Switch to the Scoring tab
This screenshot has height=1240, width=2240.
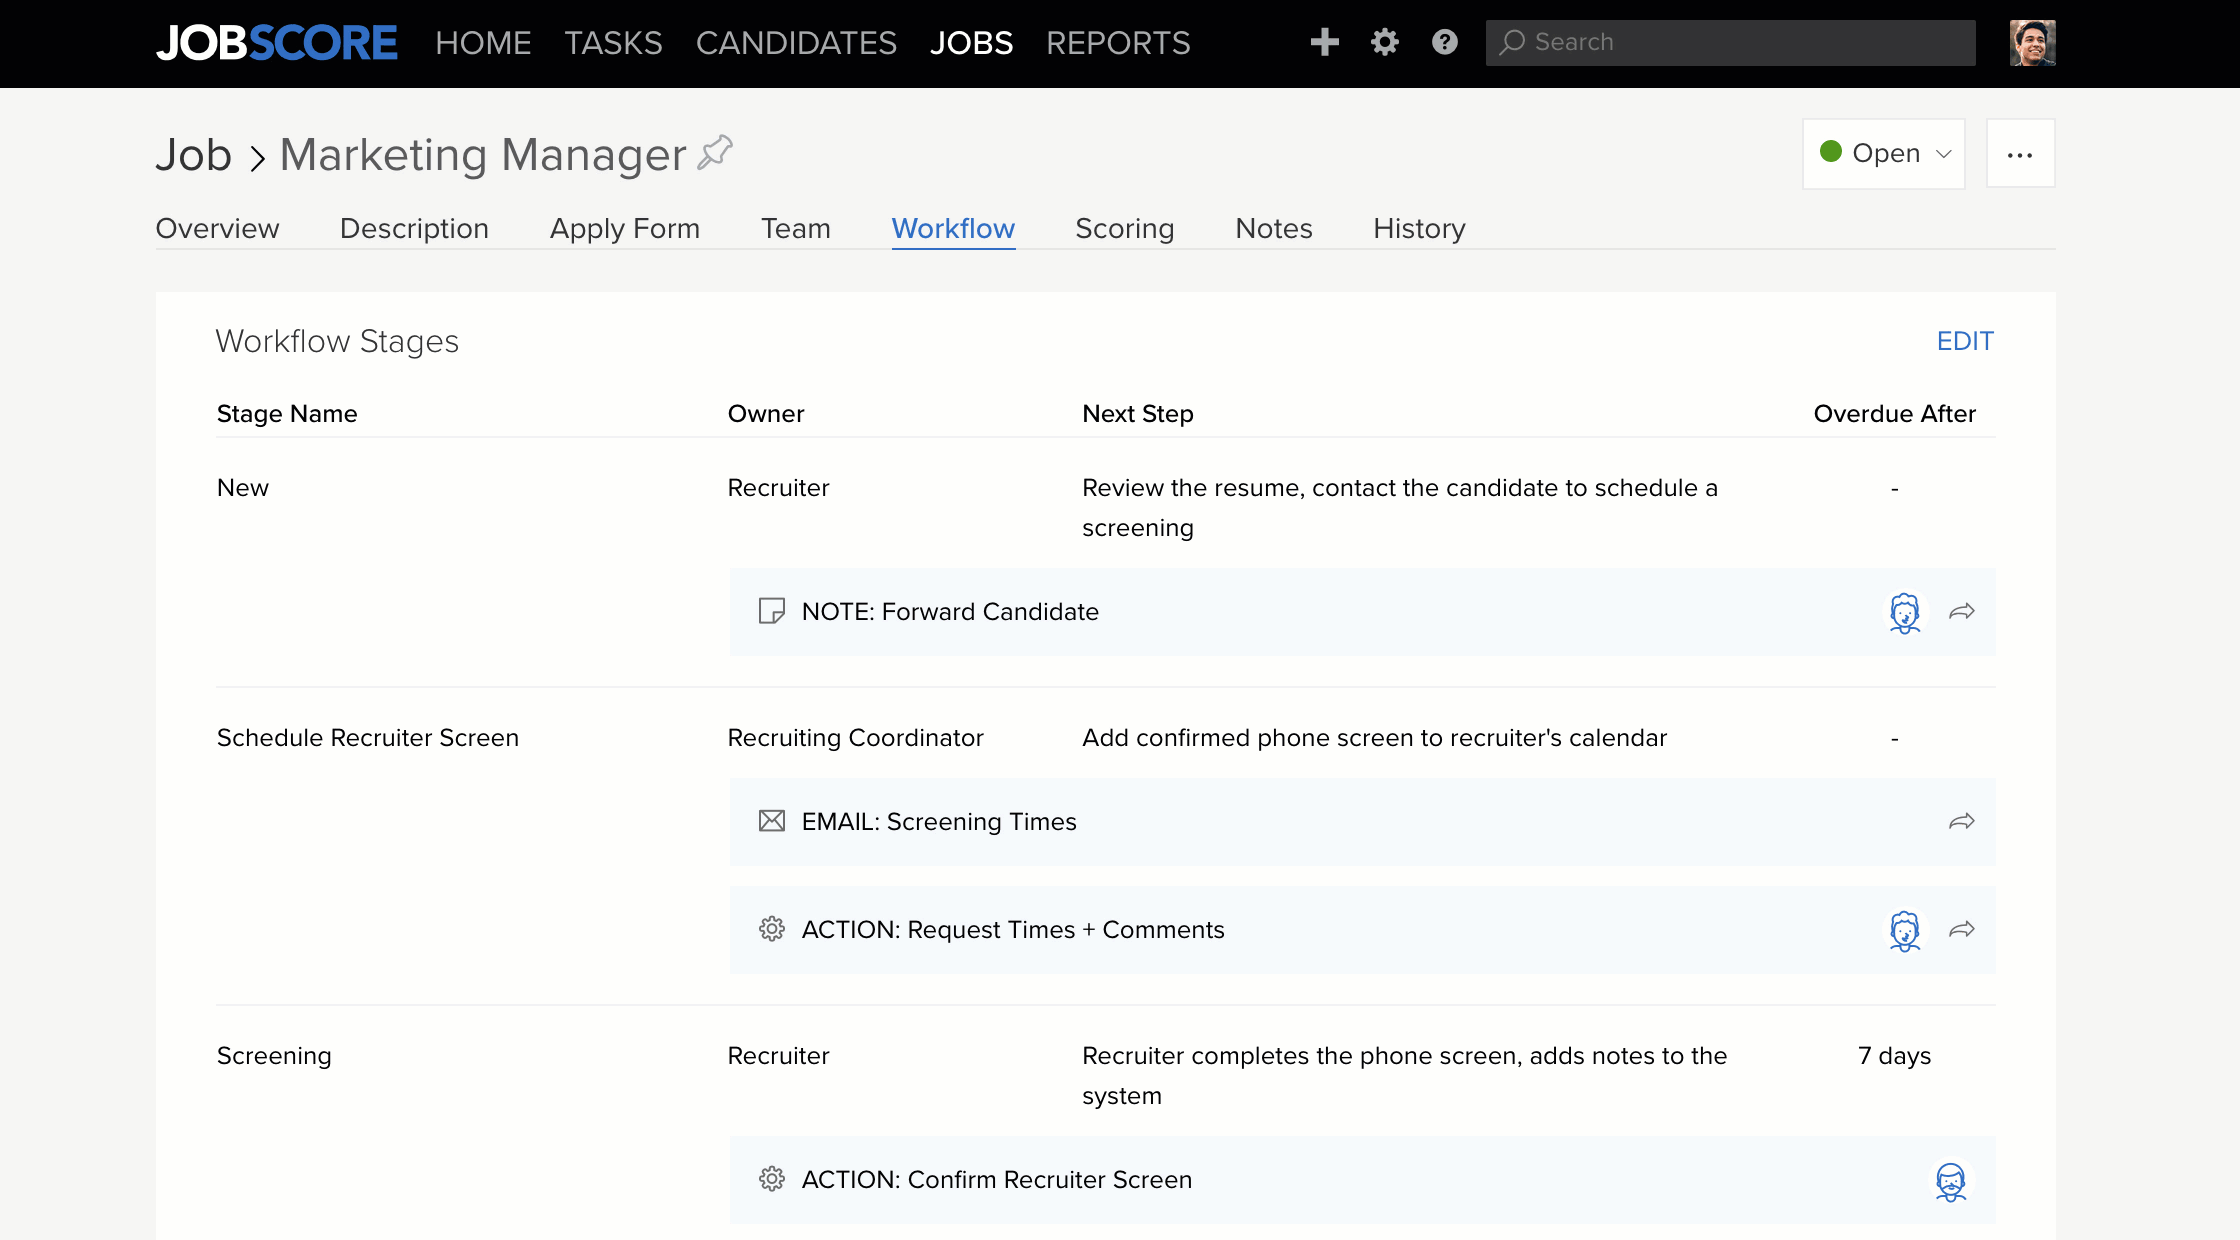coord(1125,228)
